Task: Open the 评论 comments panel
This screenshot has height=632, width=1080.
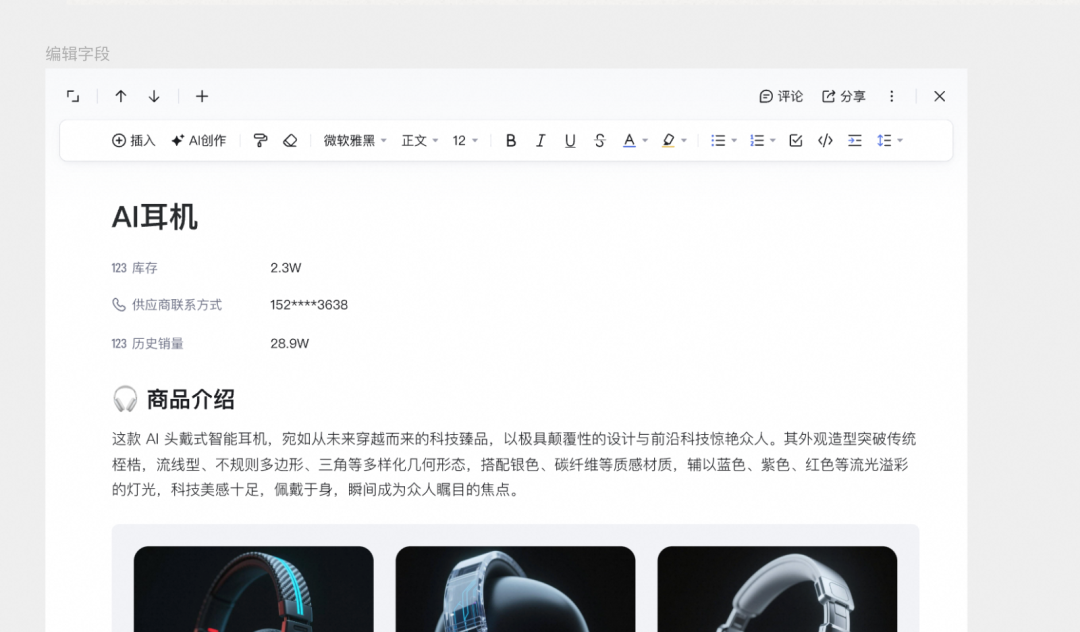Action: coord(781,96)
